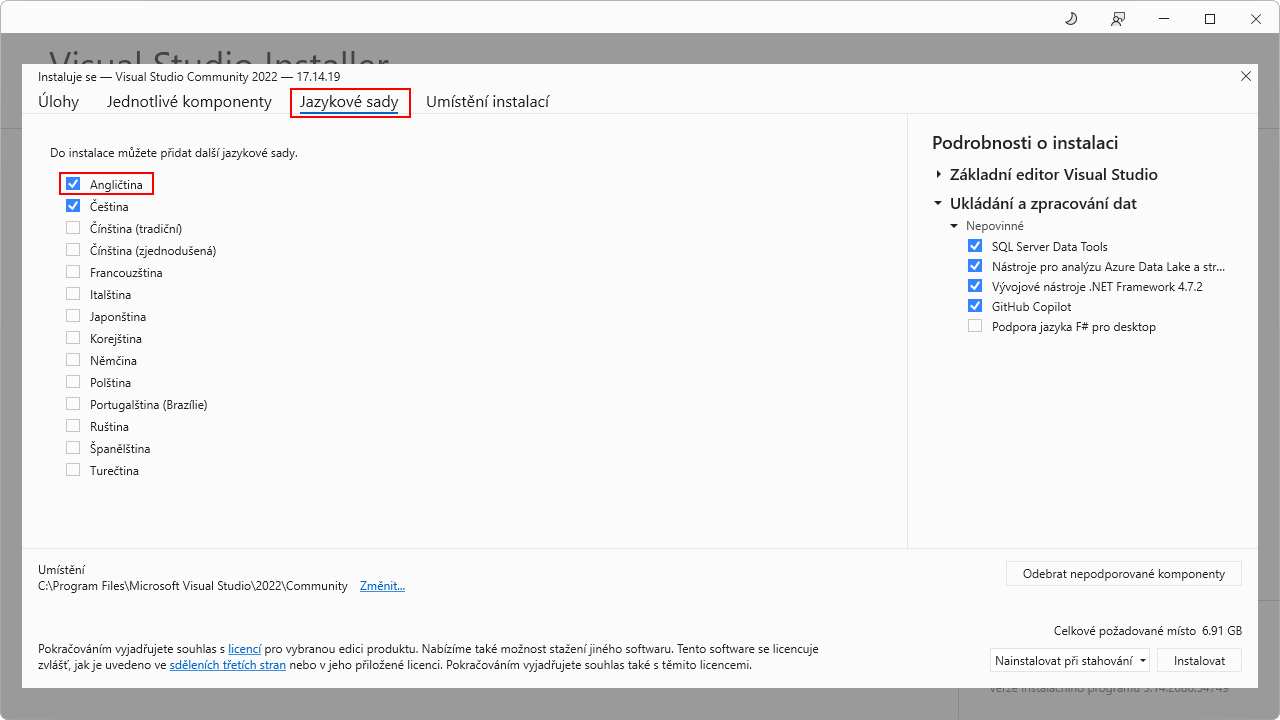This screenshot has width=1280, height=720.
Task: Click the Instalovat button
Action: 1199,660
